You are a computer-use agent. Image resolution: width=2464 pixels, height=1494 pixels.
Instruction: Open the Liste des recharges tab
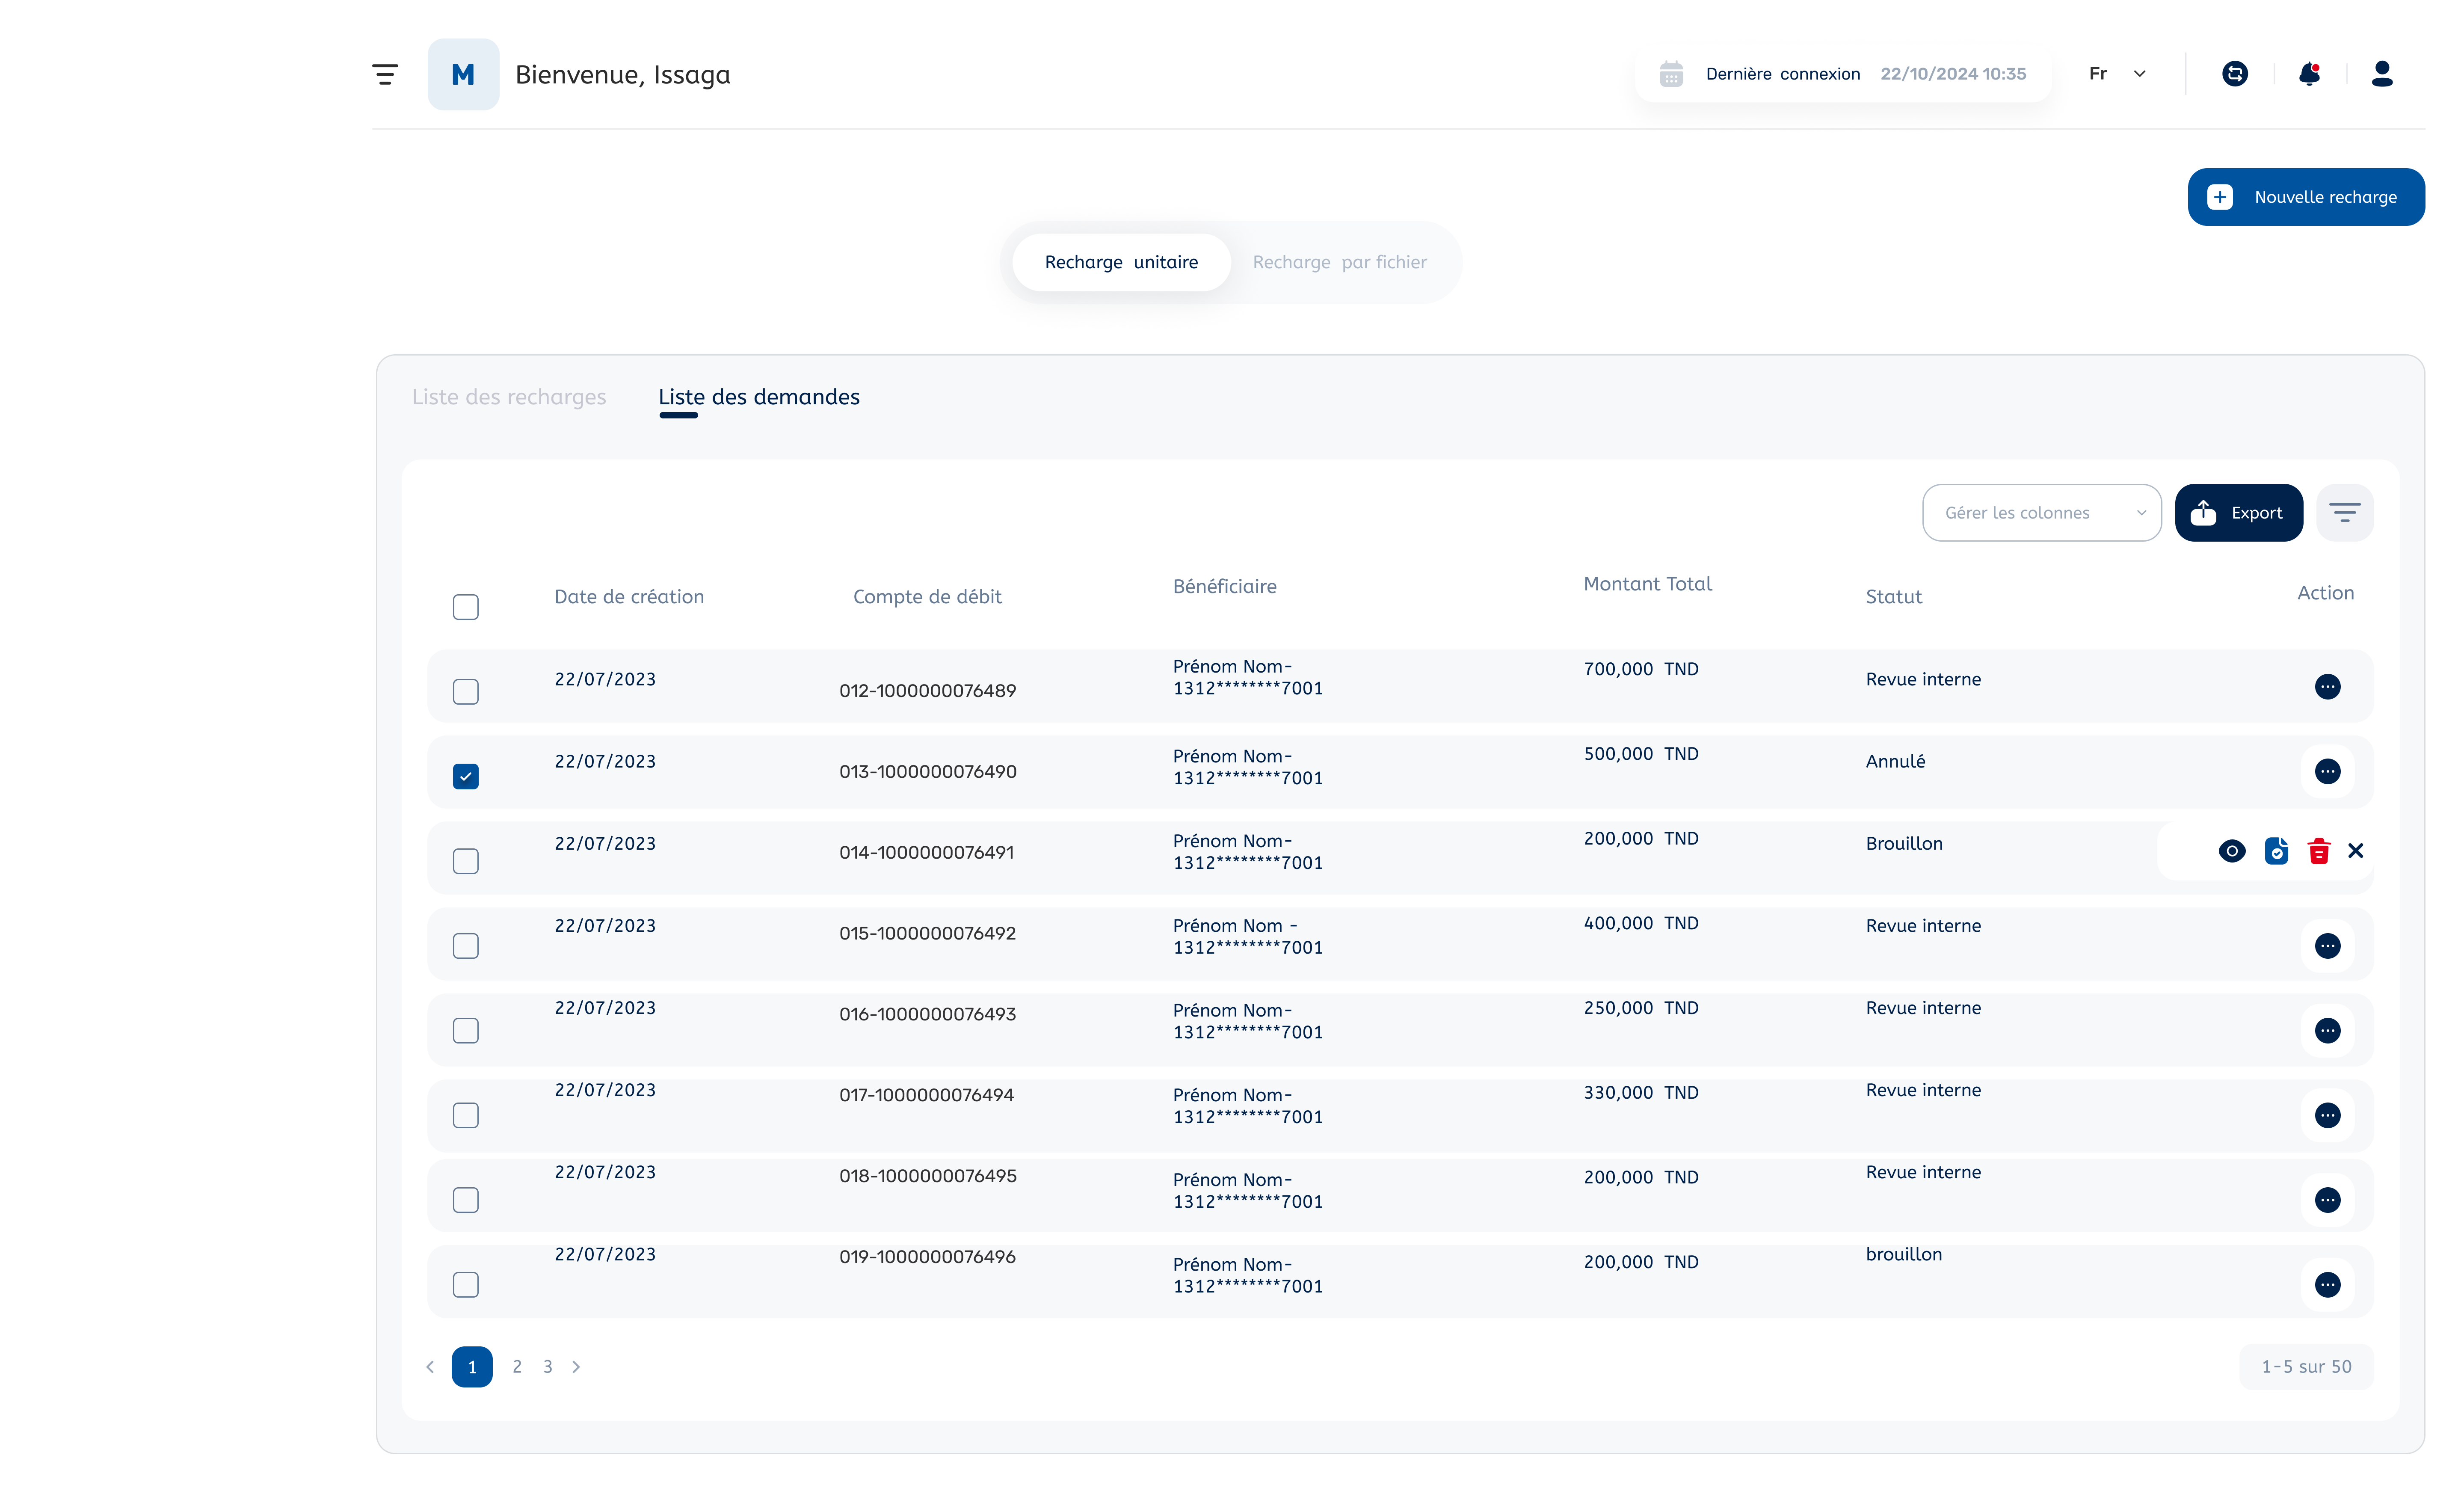pos(509,397)
